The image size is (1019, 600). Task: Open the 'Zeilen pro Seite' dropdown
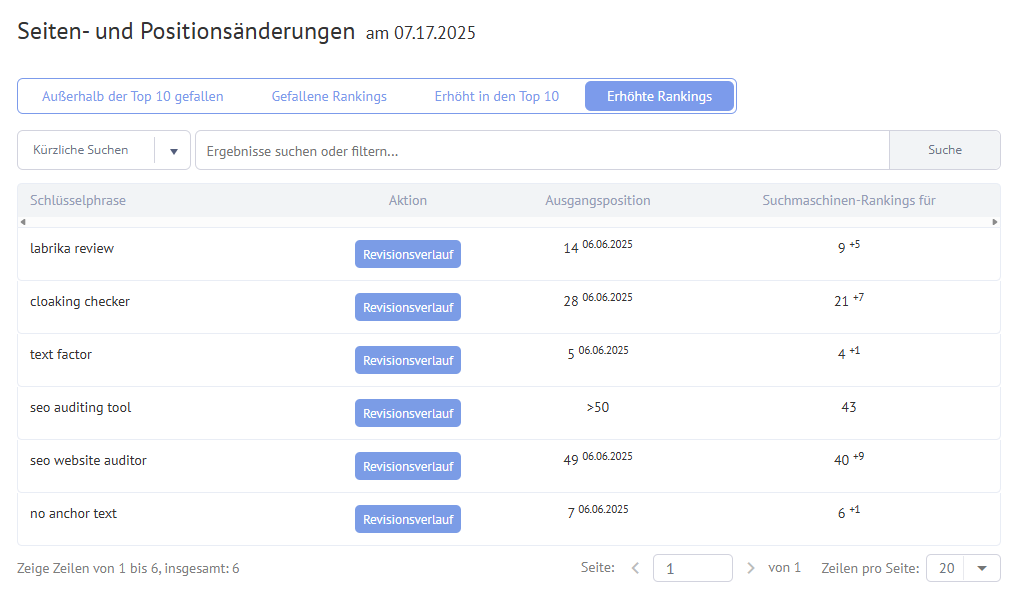click(963, 568)
